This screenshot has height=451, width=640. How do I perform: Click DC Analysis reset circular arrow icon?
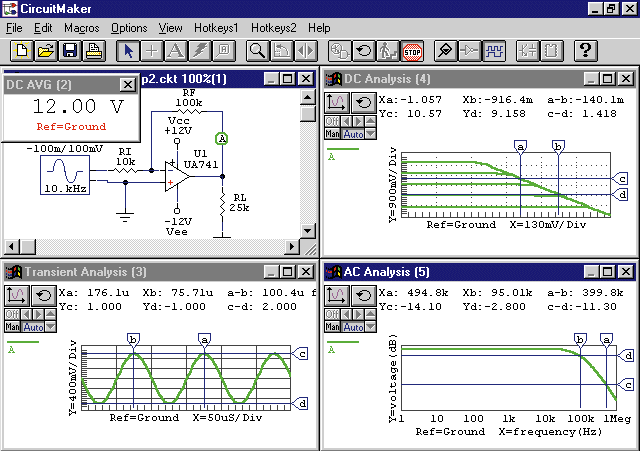(363, 102)
